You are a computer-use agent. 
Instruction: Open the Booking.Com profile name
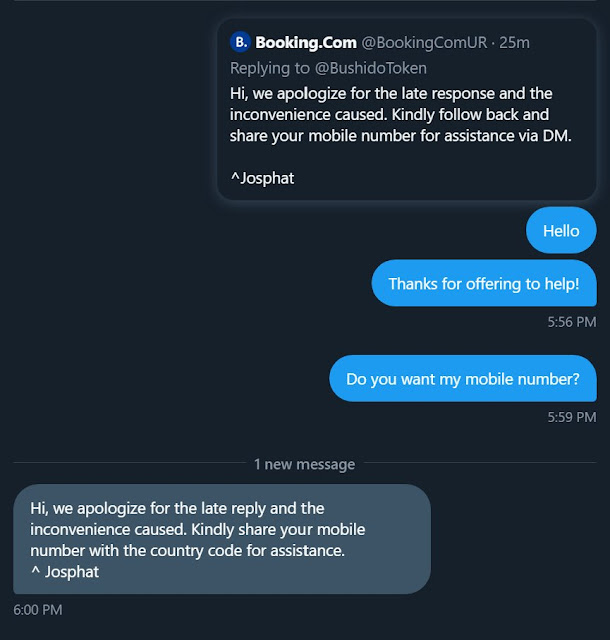[304, 42]
